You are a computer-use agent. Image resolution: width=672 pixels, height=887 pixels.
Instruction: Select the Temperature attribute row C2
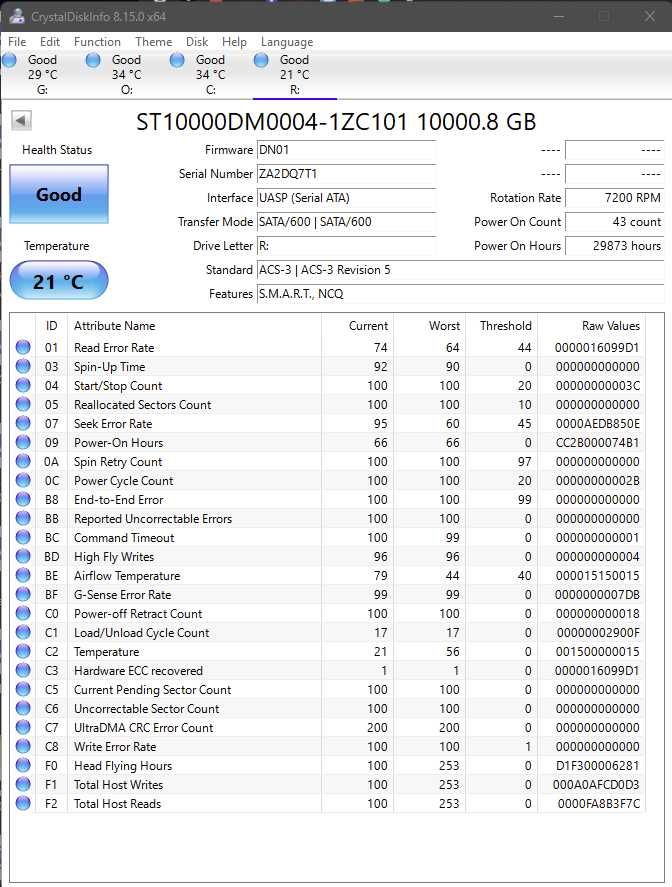[328, 652]
